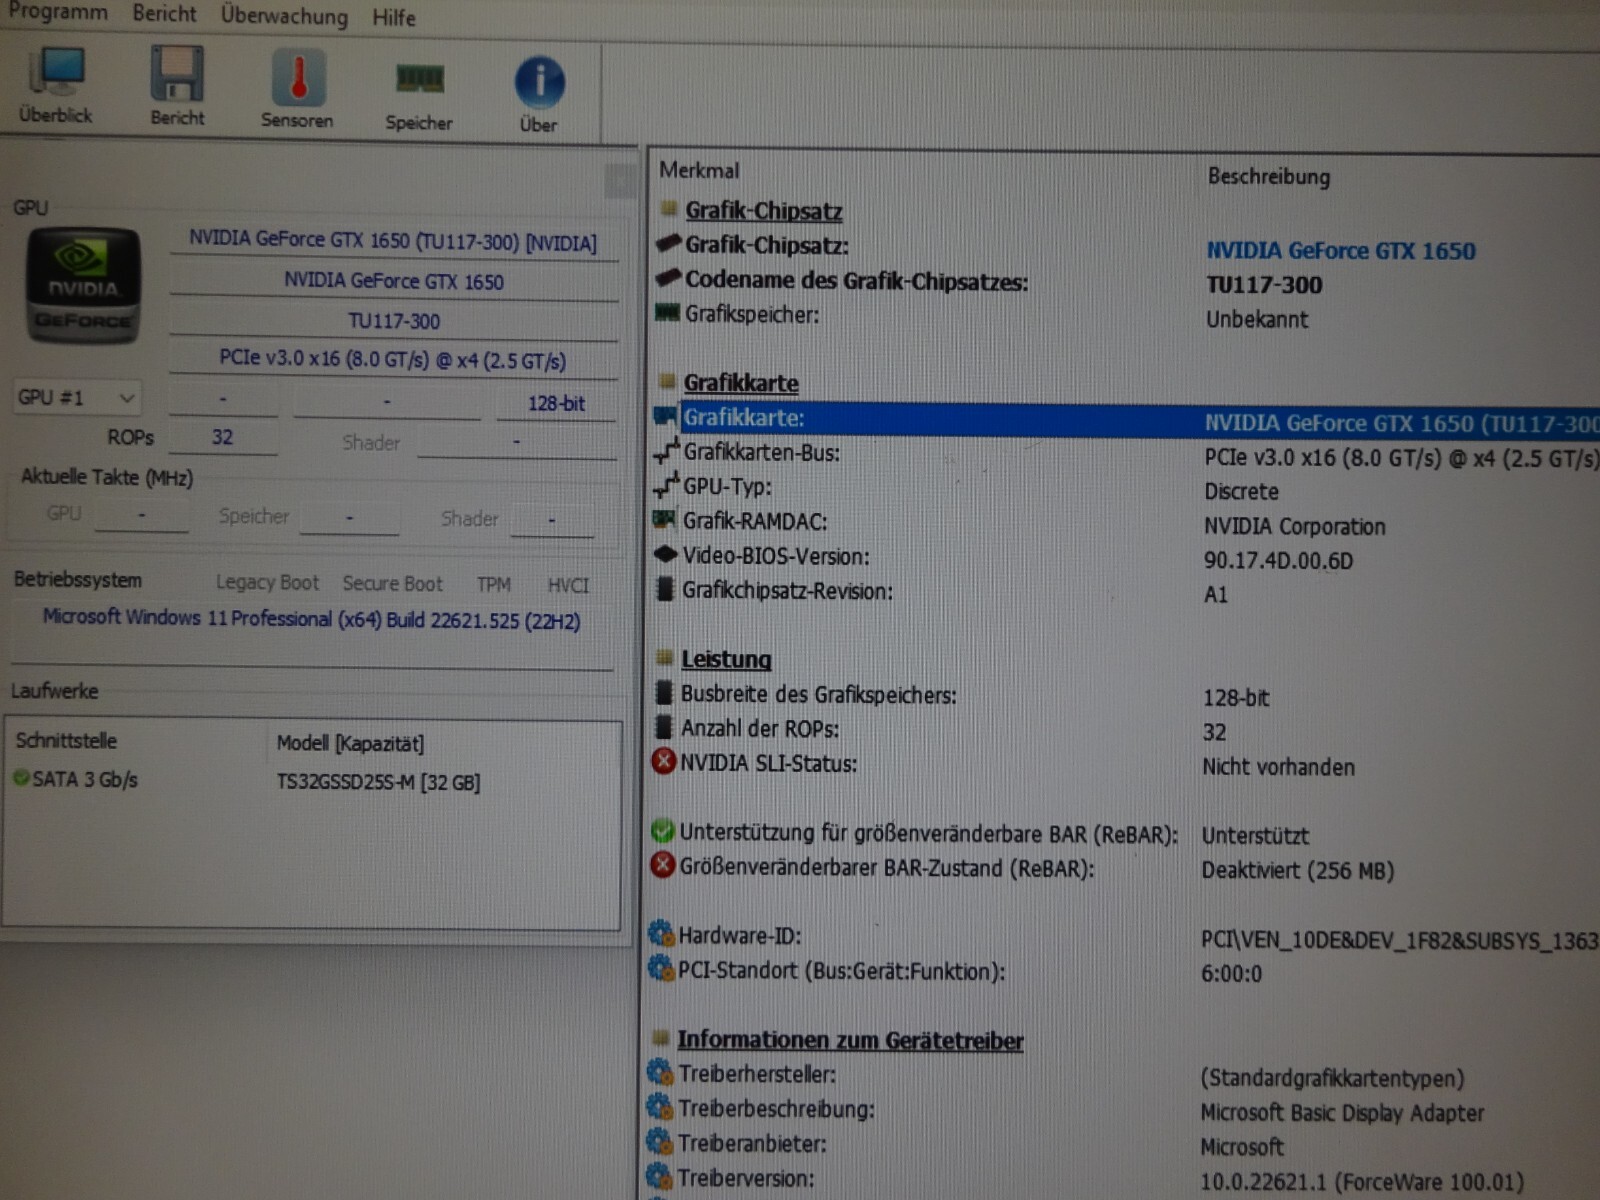Open the Programm menu
The image size is (1600, 1200).
[x=57, y=12]
